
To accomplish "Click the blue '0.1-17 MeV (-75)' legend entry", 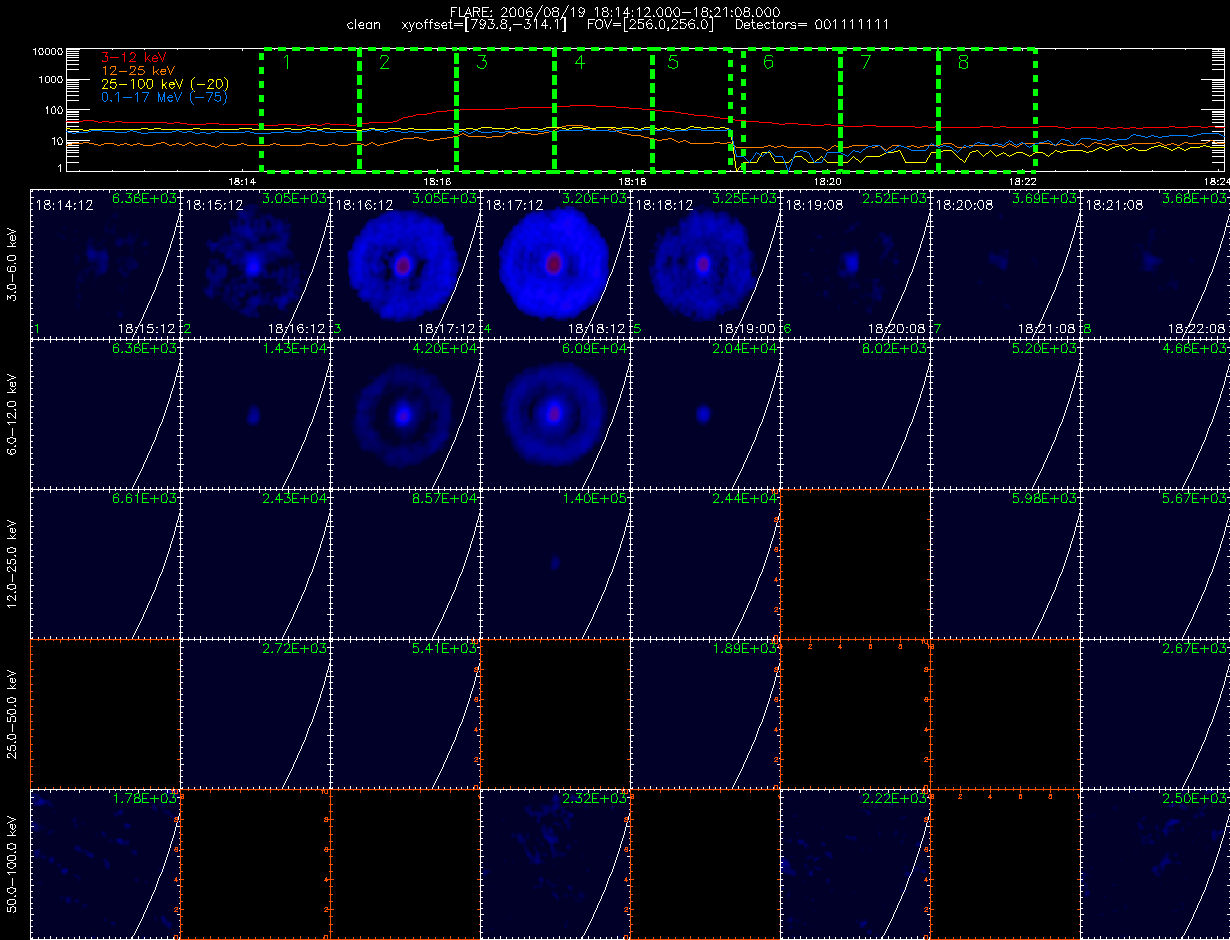I will click(x=164, y=98).
